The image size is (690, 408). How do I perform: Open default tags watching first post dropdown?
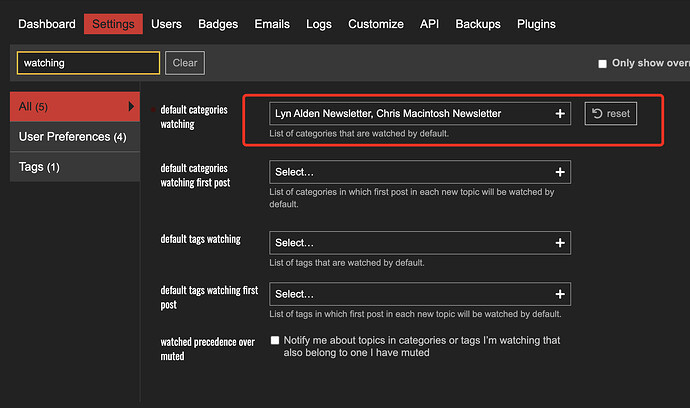click(420, 294)
